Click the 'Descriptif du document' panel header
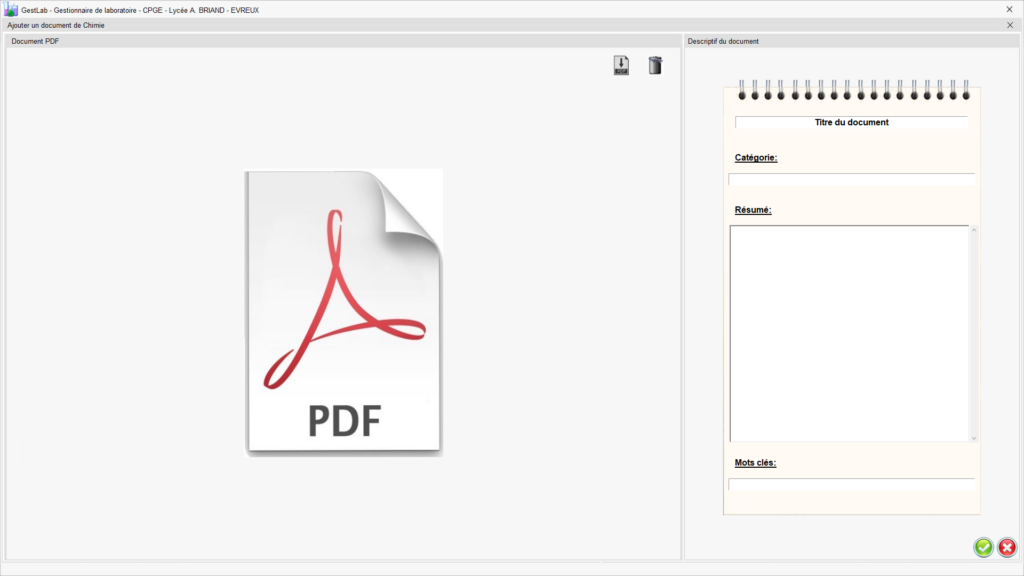 point(723,41)
